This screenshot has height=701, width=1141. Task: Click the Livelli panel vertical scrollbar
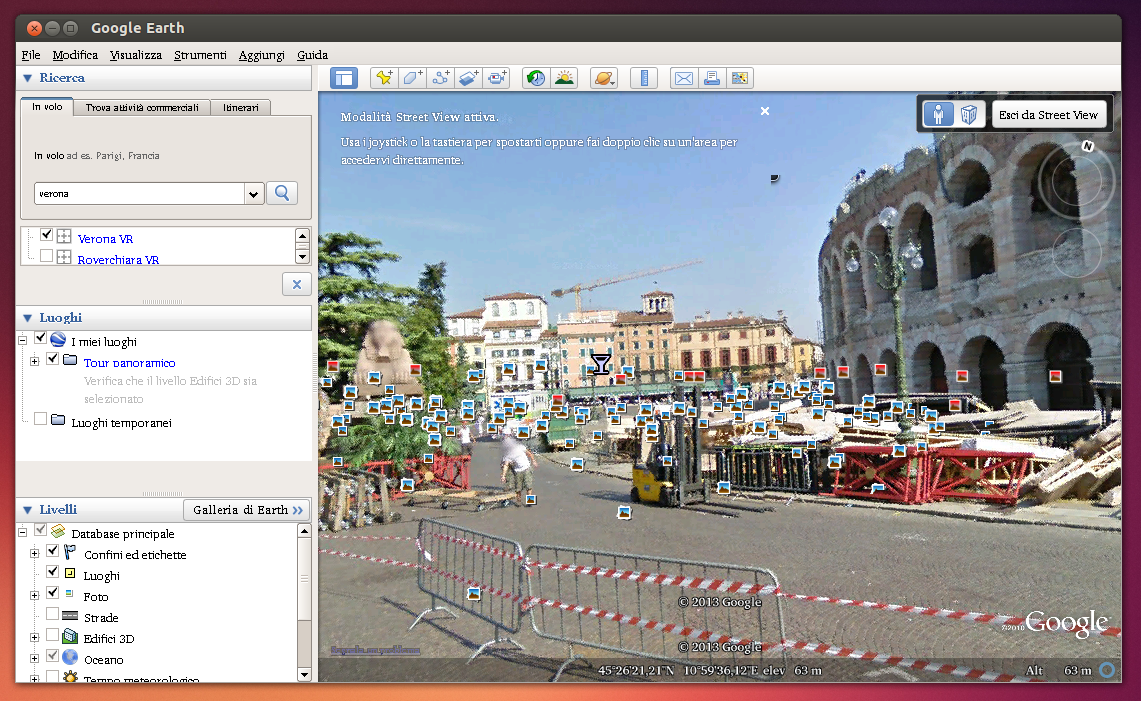click(304, 603)
